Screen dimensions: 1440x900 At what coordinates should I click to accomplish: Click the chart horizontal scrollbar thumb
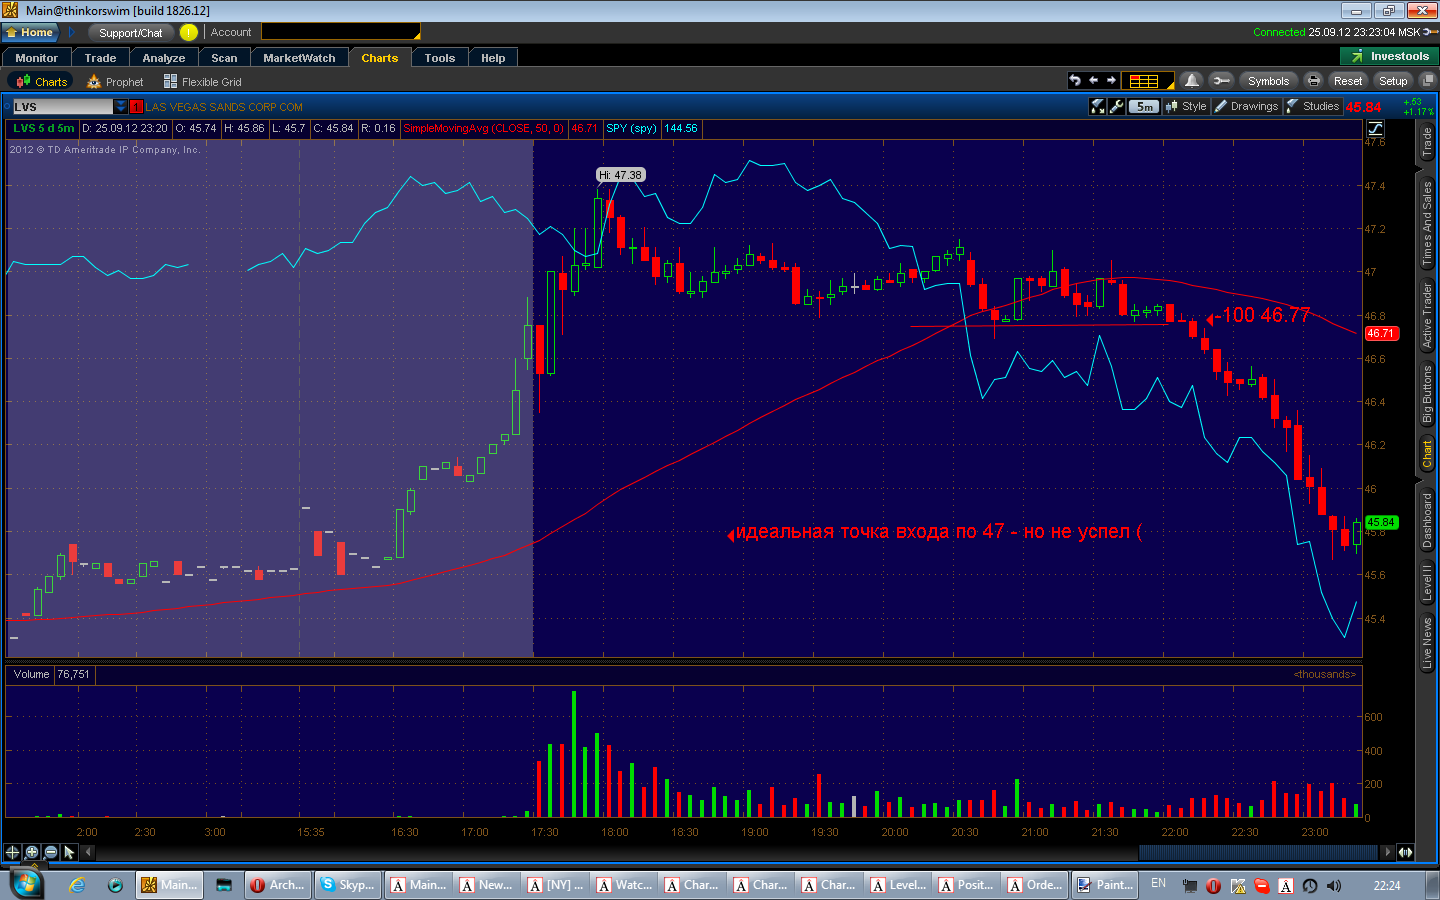point(1258,852)
